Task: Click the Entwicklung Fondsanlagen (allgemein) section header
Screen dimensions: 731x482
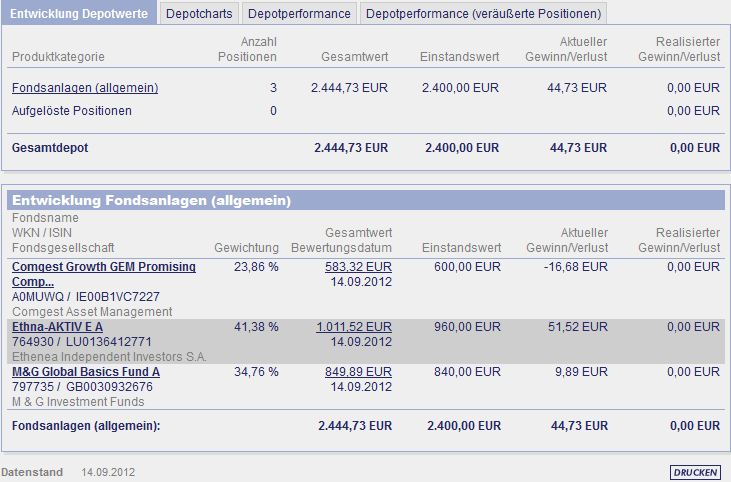Action: pos(151,201)
